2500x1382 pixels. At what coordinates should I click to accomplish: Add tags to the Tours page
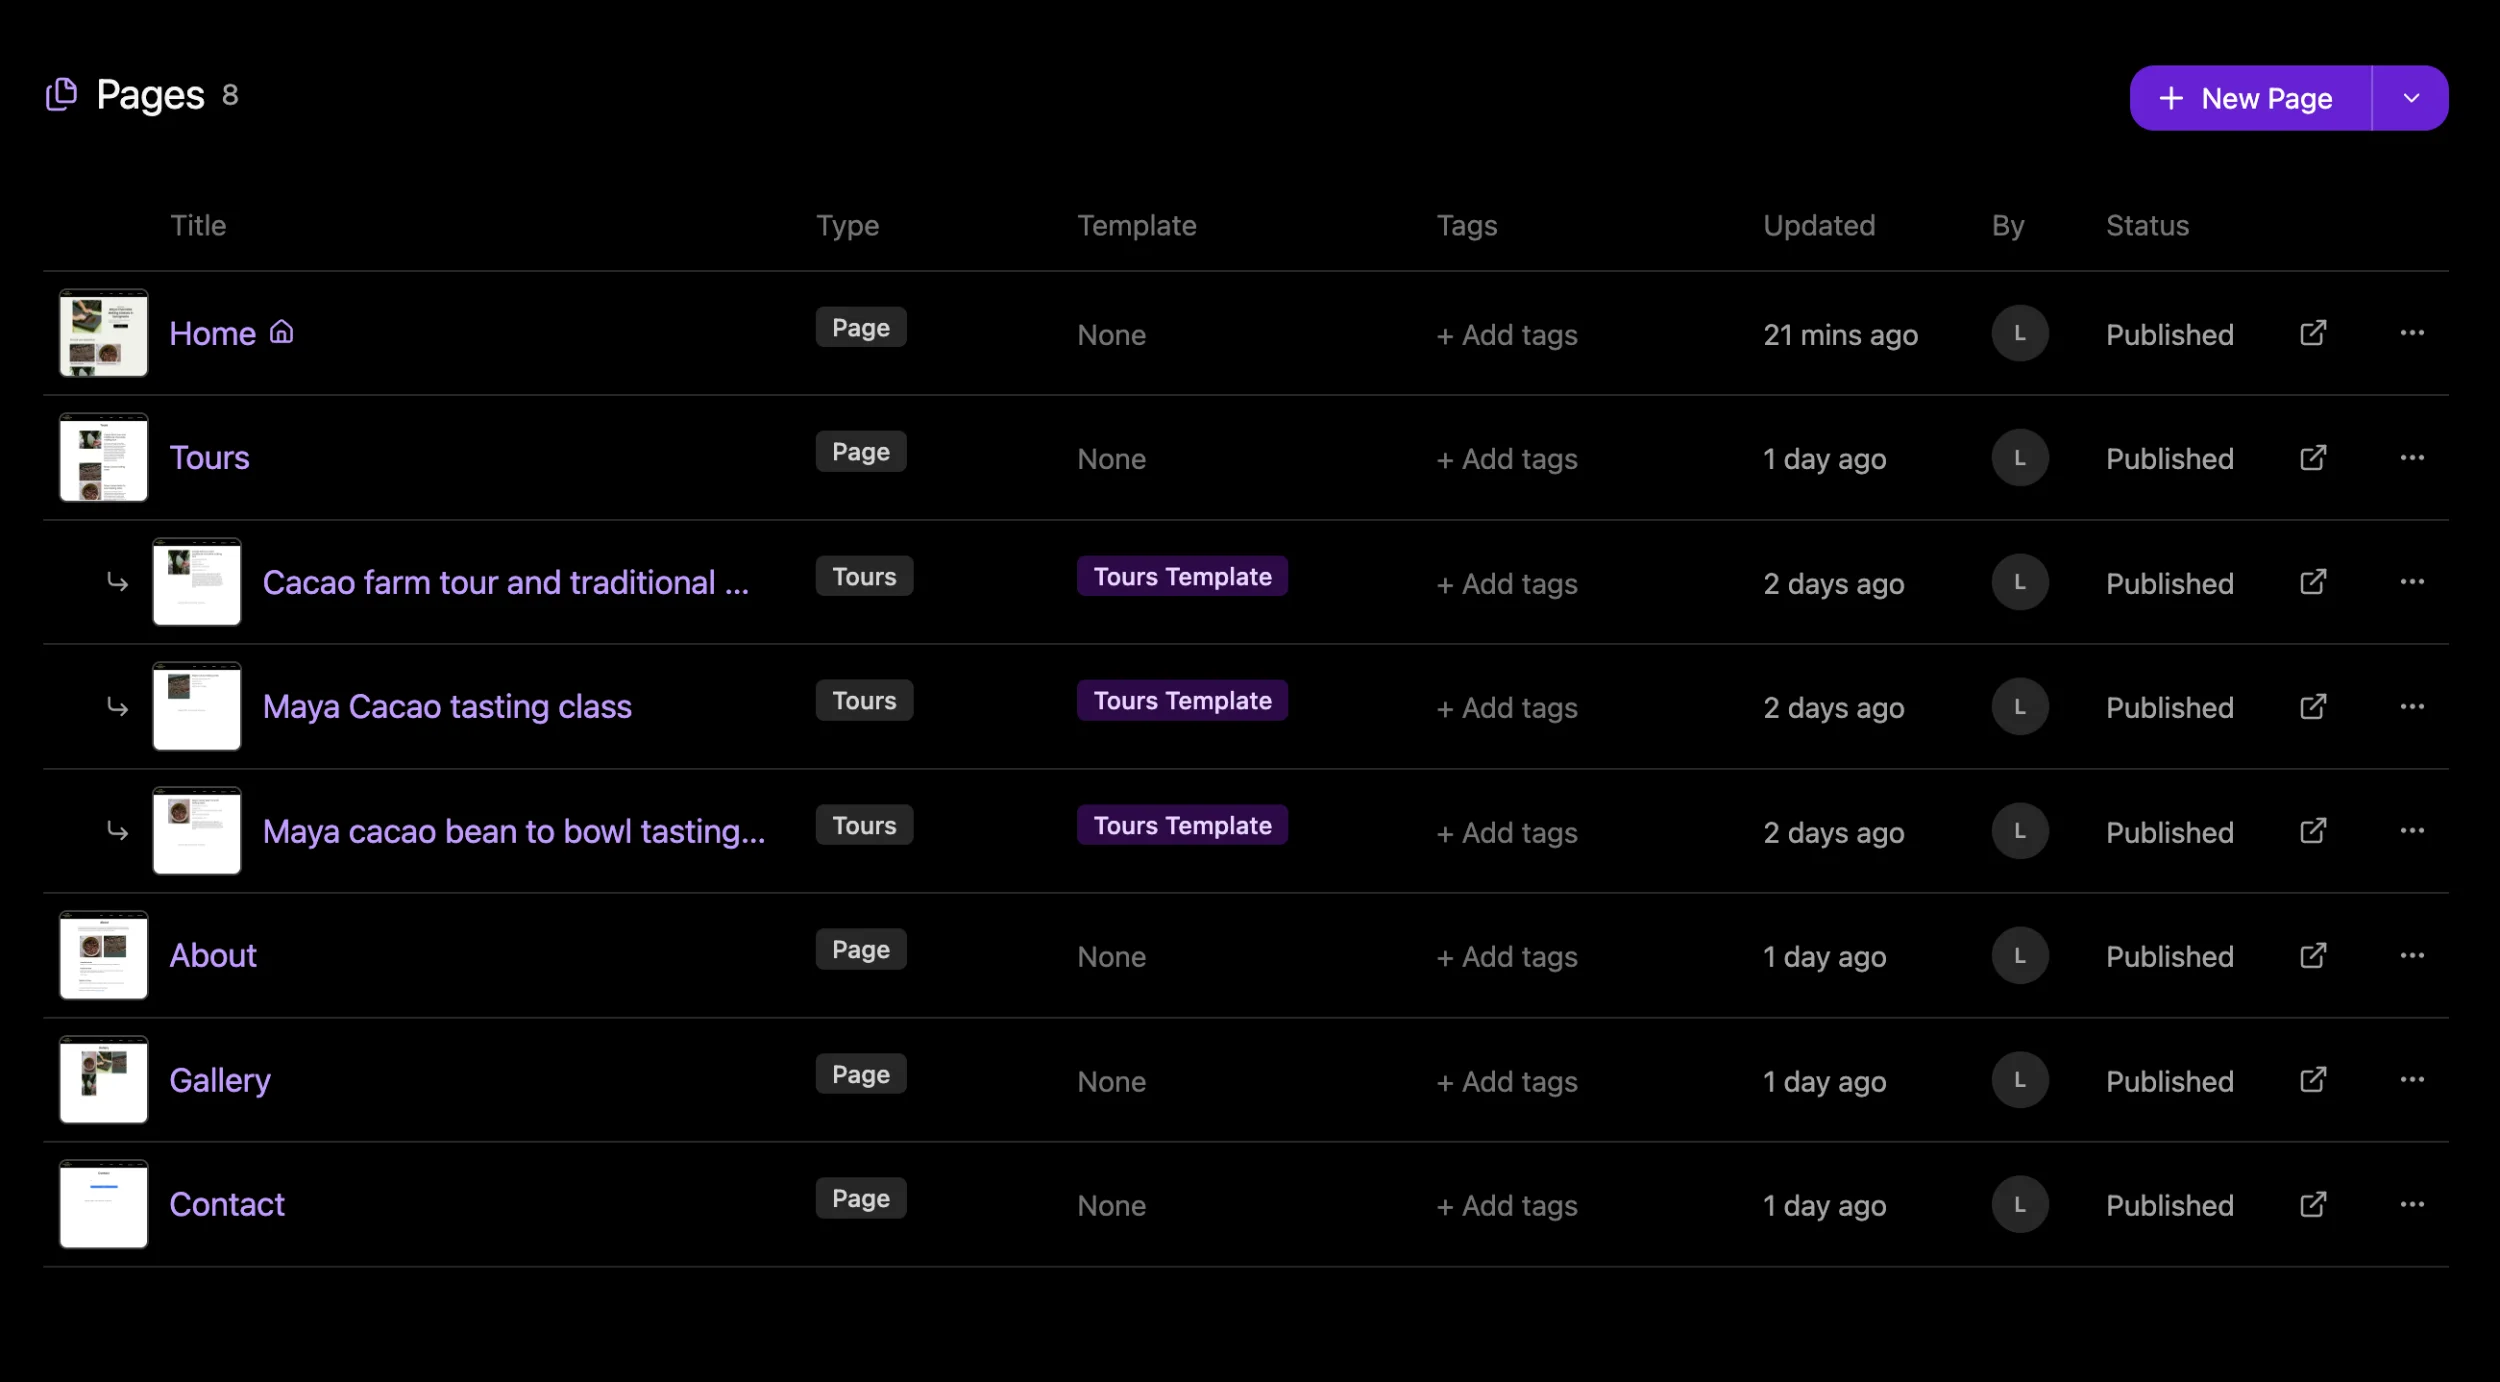coord(1507,459)
